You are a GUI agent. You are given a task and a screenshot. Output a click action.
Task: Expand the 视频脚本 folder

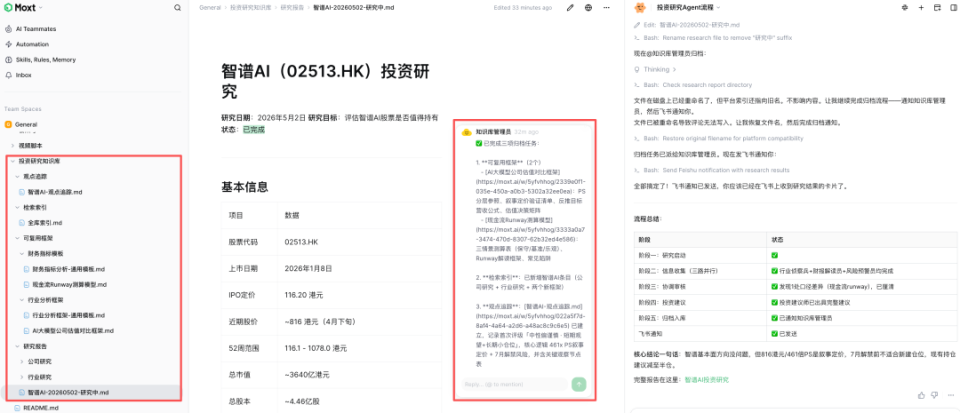13,146
